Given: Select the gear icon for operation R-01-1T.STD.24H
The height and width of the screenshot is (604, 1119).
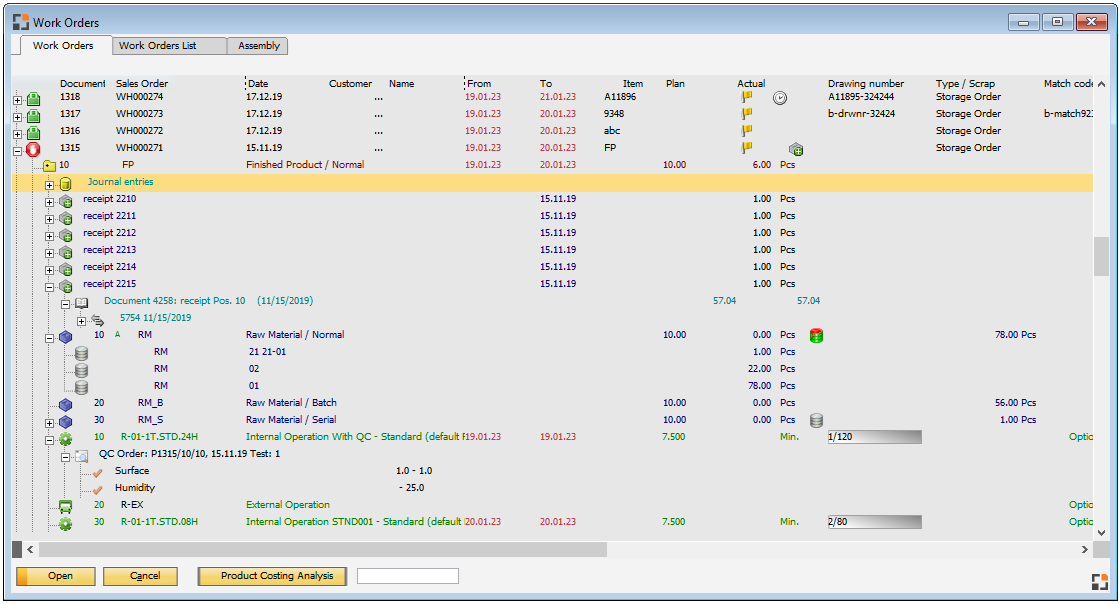Looking at the screenshot, I should pyautogui.click(x=65, y=438).
